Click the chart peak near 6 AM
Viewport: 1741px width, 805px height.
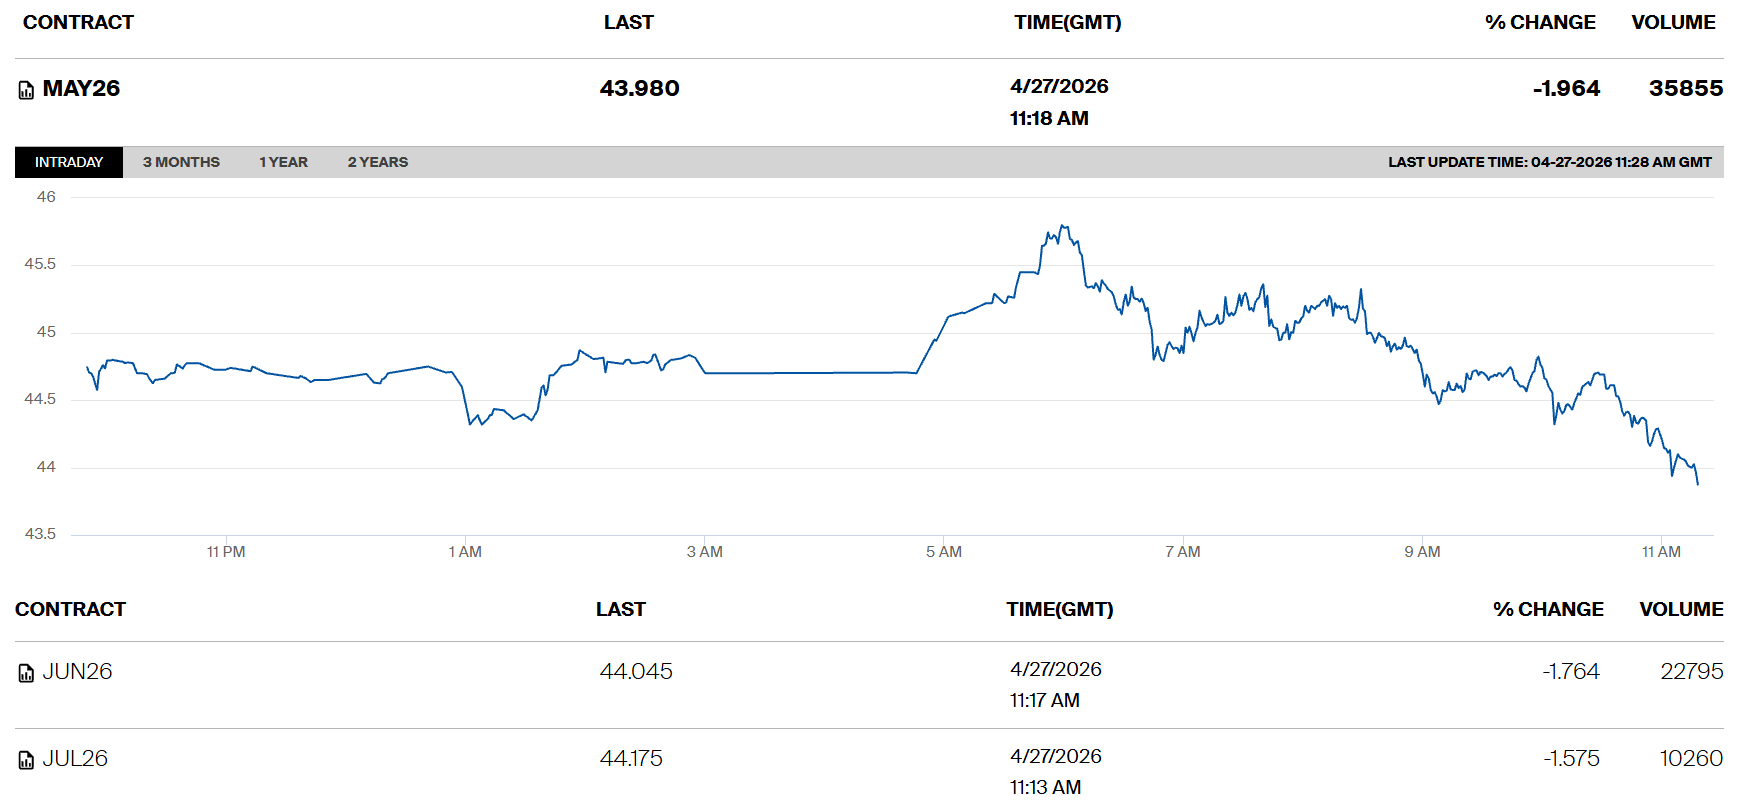pos(1063,227)
